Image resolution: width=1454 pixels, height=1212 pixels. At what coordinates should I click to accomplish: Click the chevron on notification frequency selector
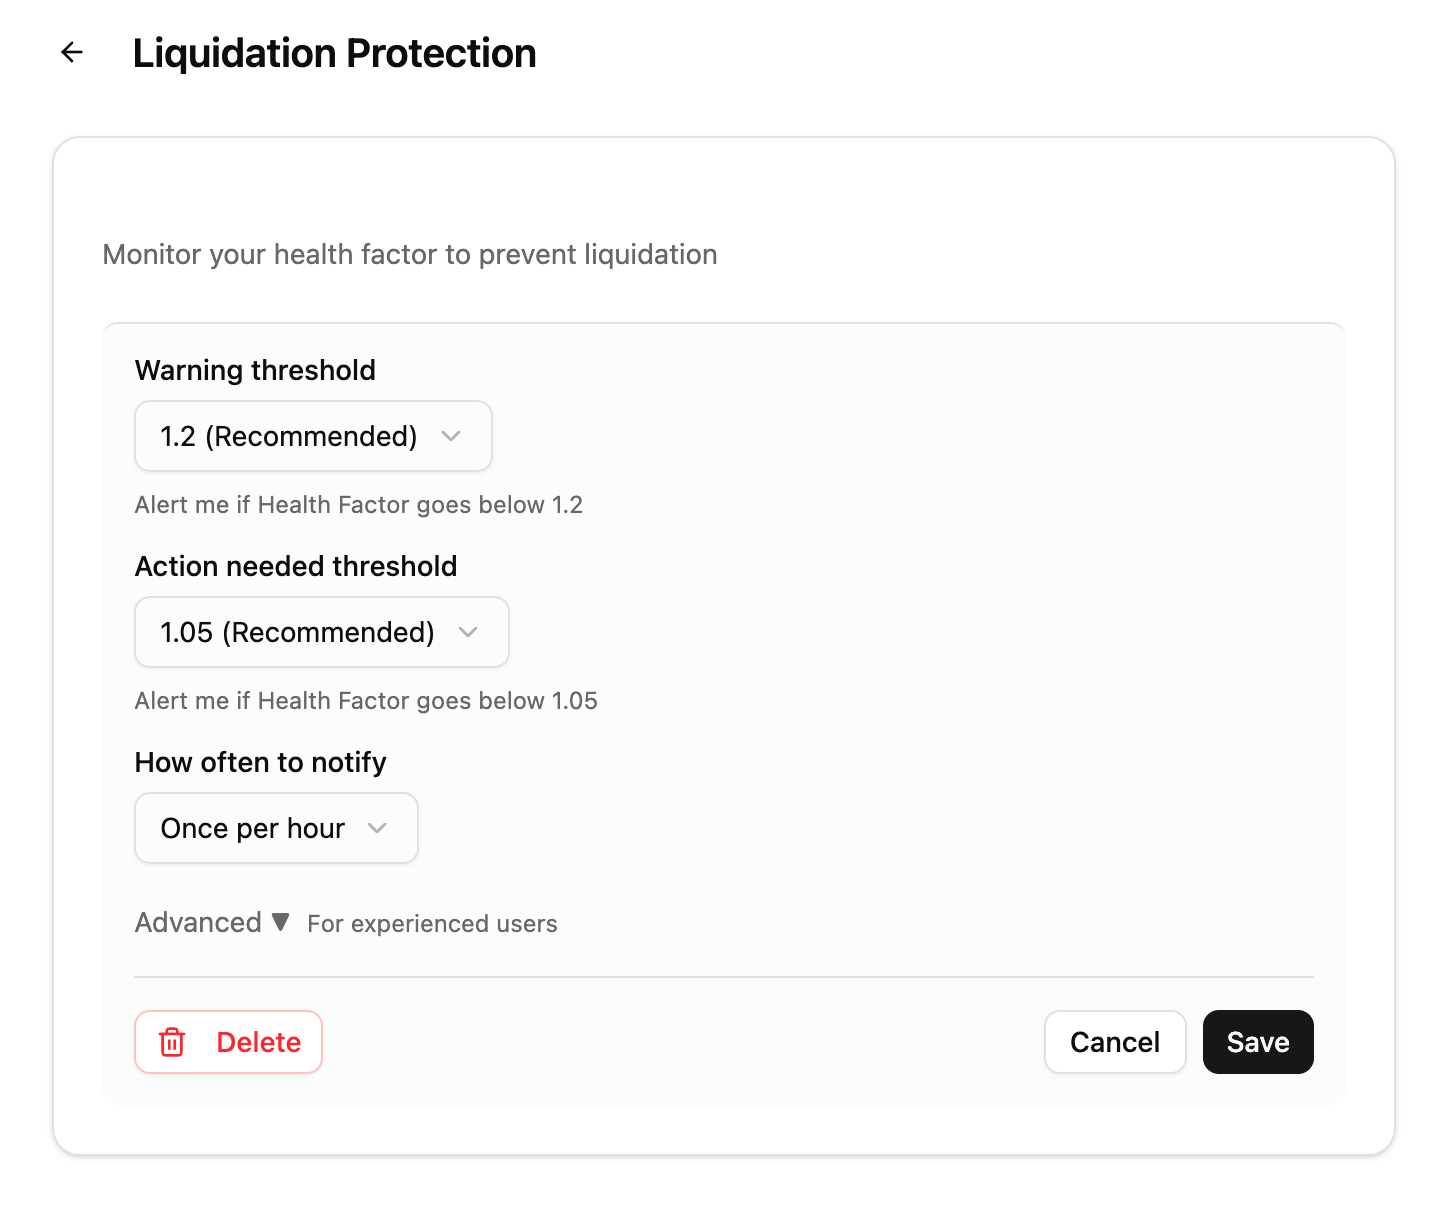378,828
